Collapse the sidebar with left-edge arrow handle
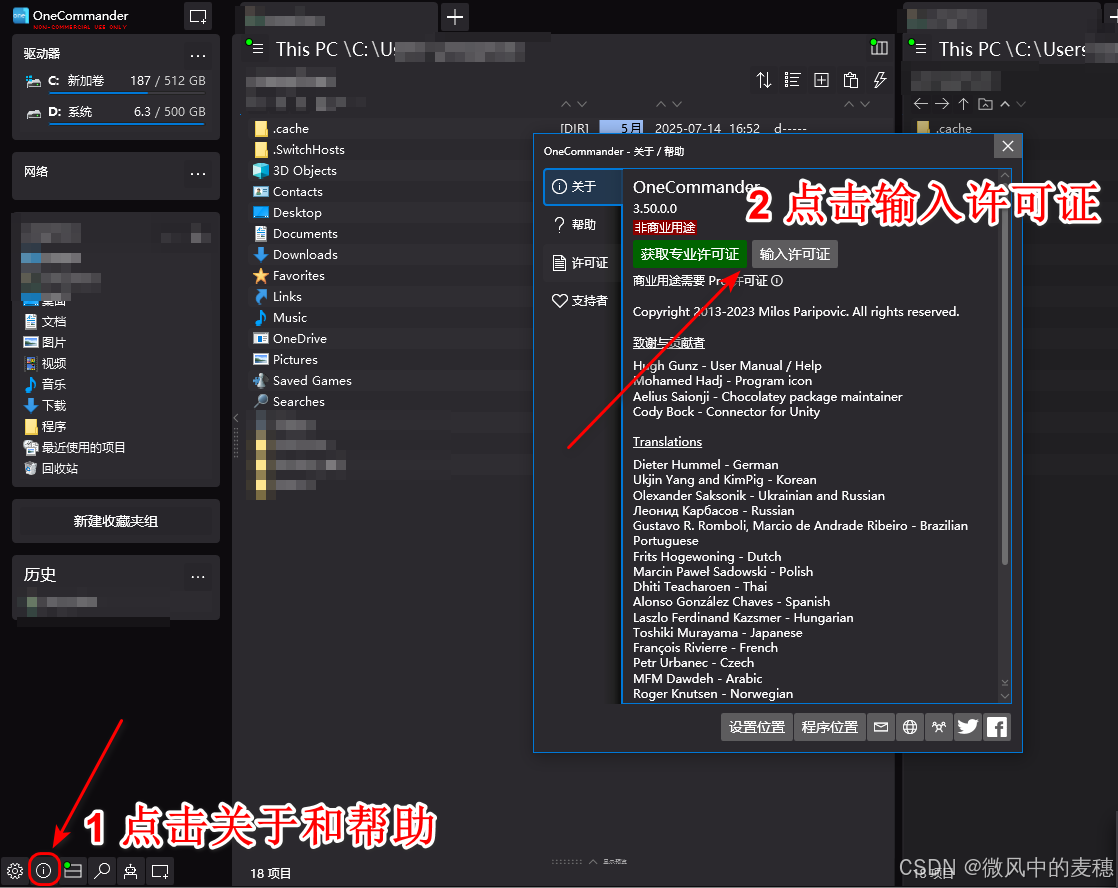This screenshot has height=888, width=1118. (x=235, y=418)
